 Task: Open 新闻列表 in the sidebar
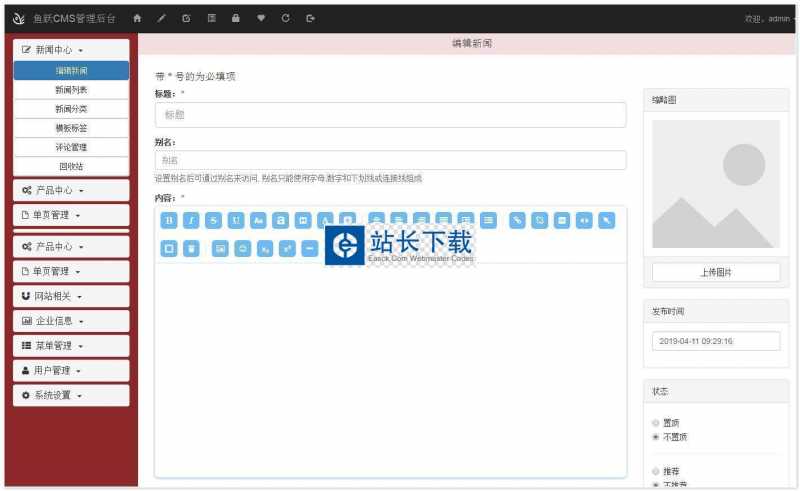[x=71, y=90]
